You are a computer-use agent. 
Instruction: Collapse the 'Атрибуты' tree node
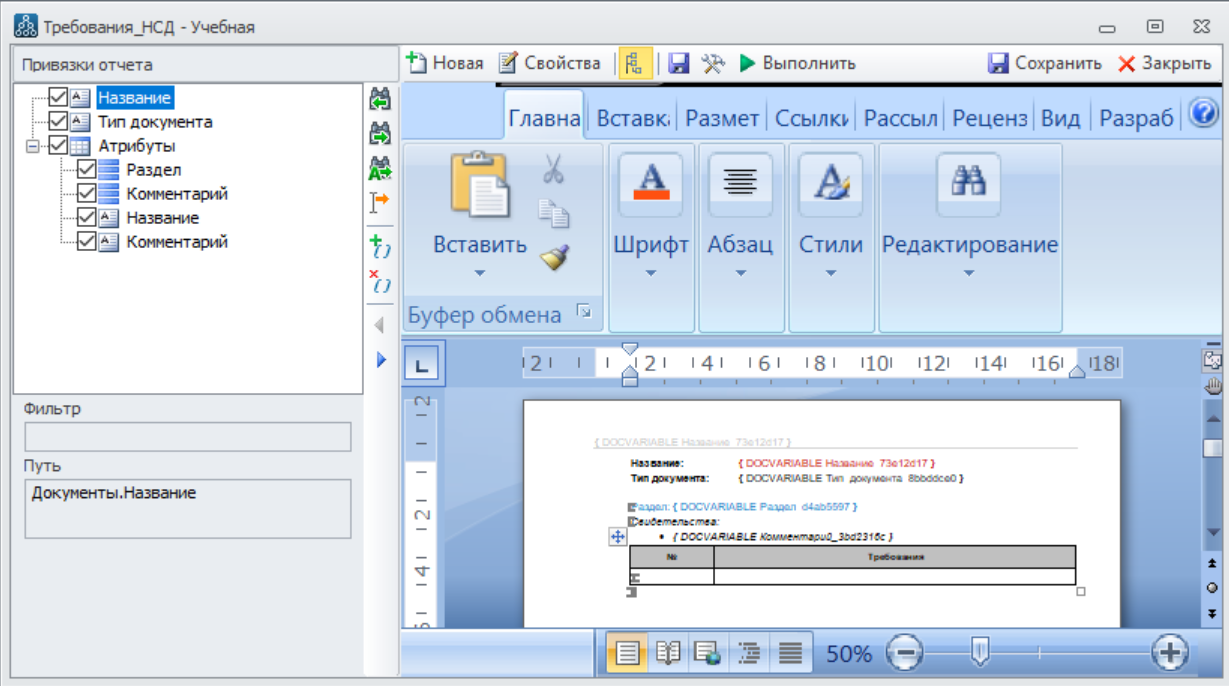pyautogui.click(x=33, y=146)
